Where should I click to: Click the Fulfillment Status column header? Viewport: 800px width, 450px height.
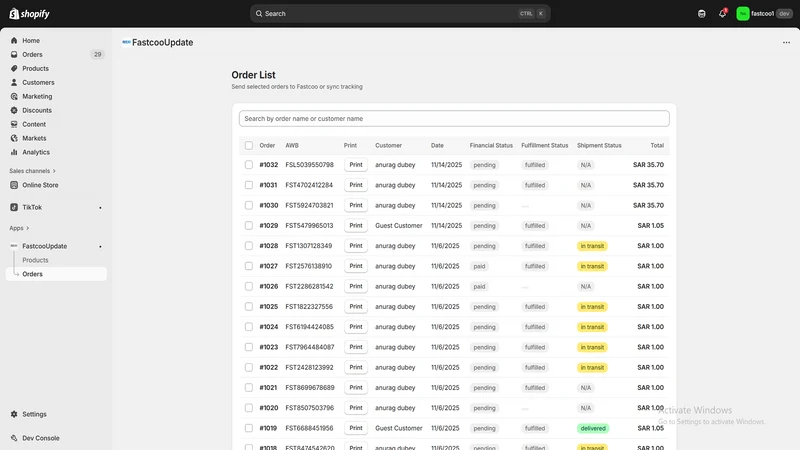(544, 145)
